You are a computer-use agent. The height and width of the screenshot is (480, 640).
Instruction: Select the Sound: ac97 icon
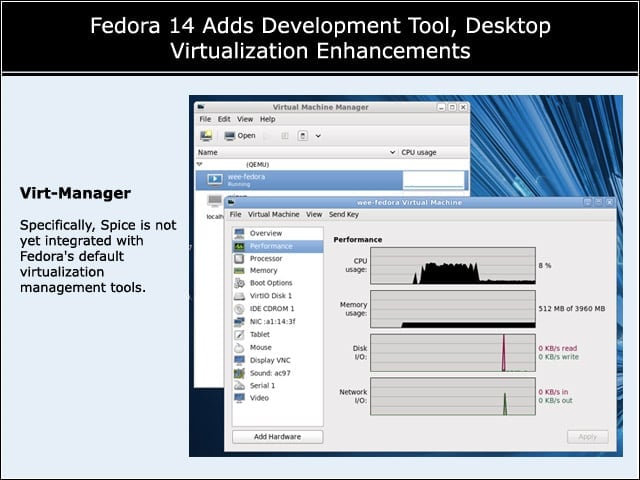pos(239,373)
